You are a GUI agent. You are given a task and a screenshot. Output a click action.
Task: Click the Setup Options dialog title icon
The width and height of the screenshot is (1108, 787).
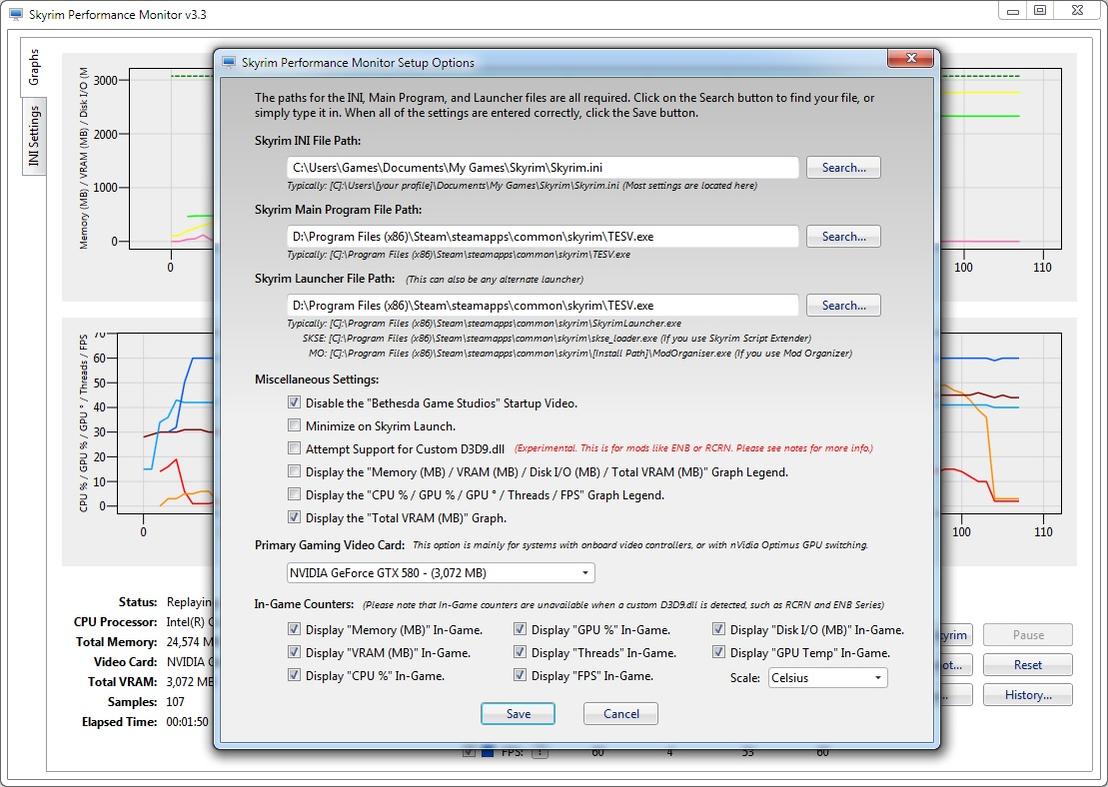click(228, 62)
